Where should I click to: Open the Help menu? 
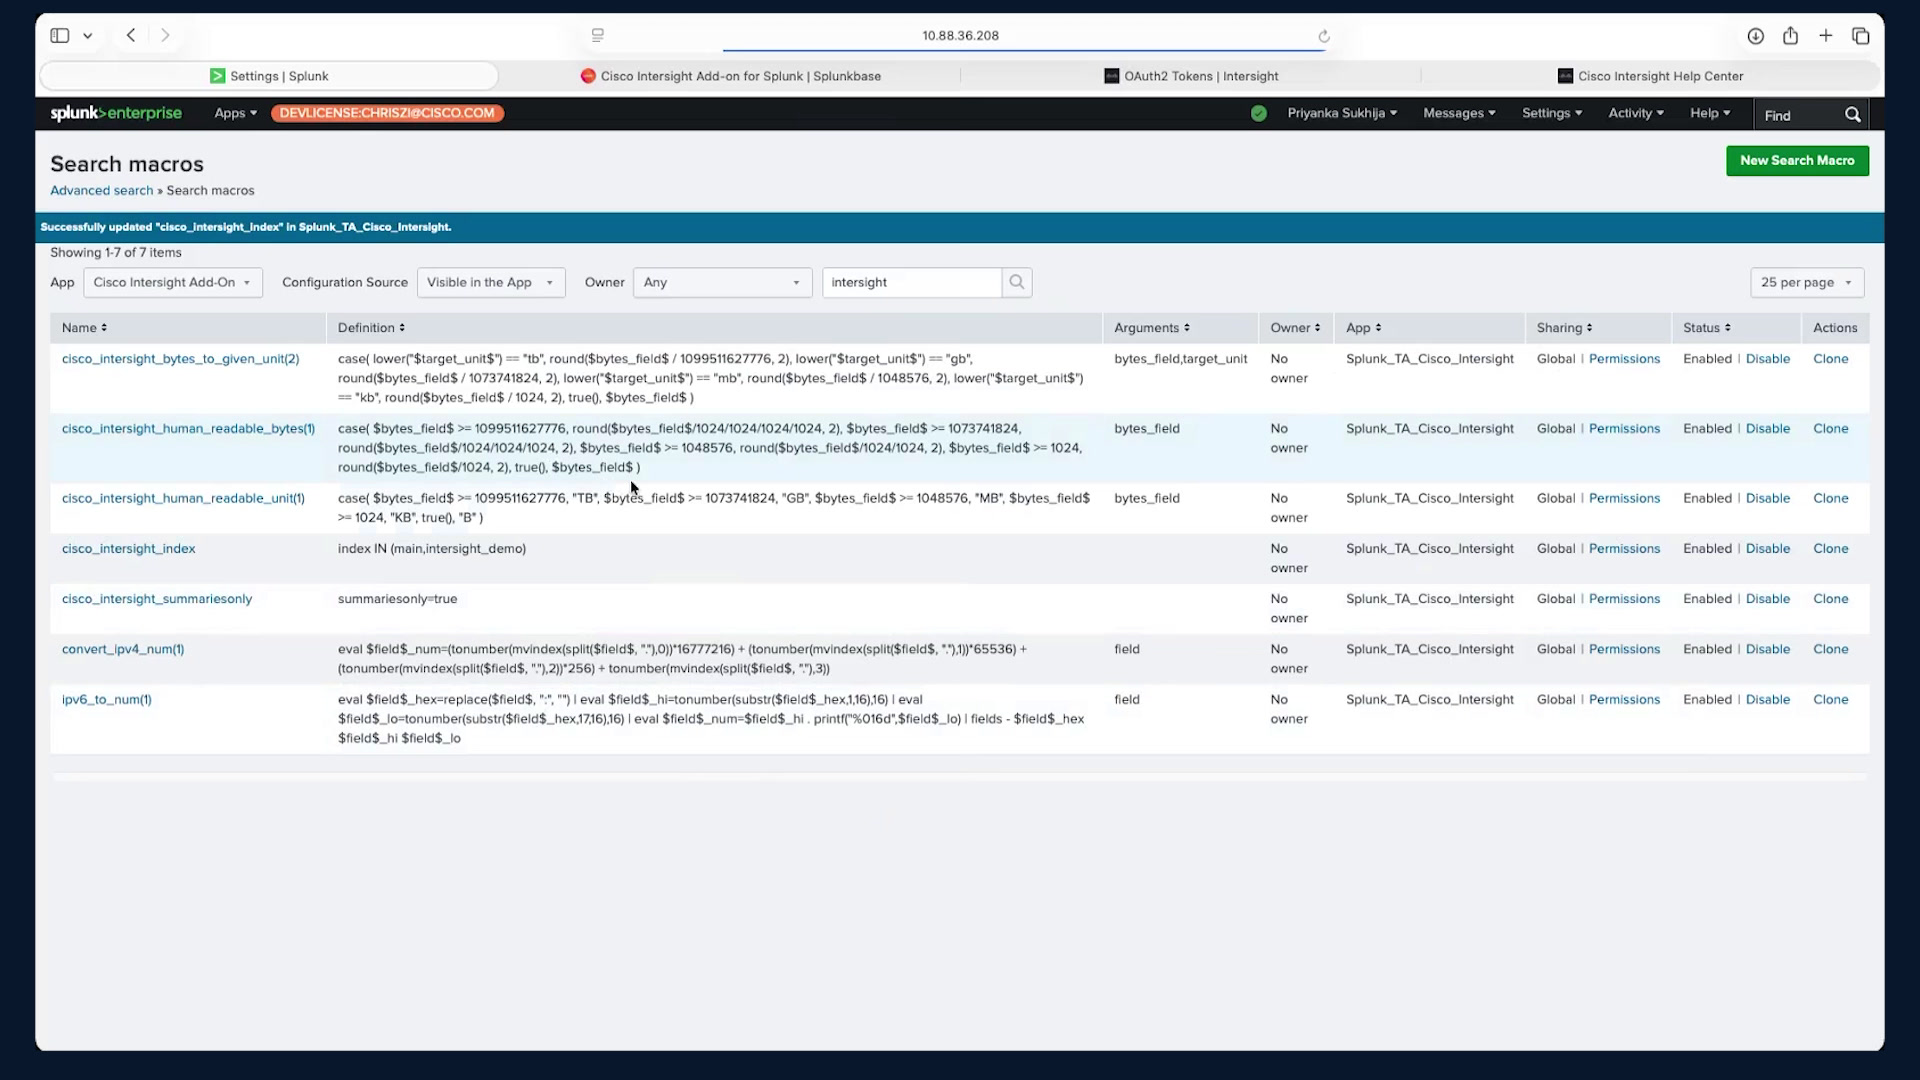tap(1710, 113)
